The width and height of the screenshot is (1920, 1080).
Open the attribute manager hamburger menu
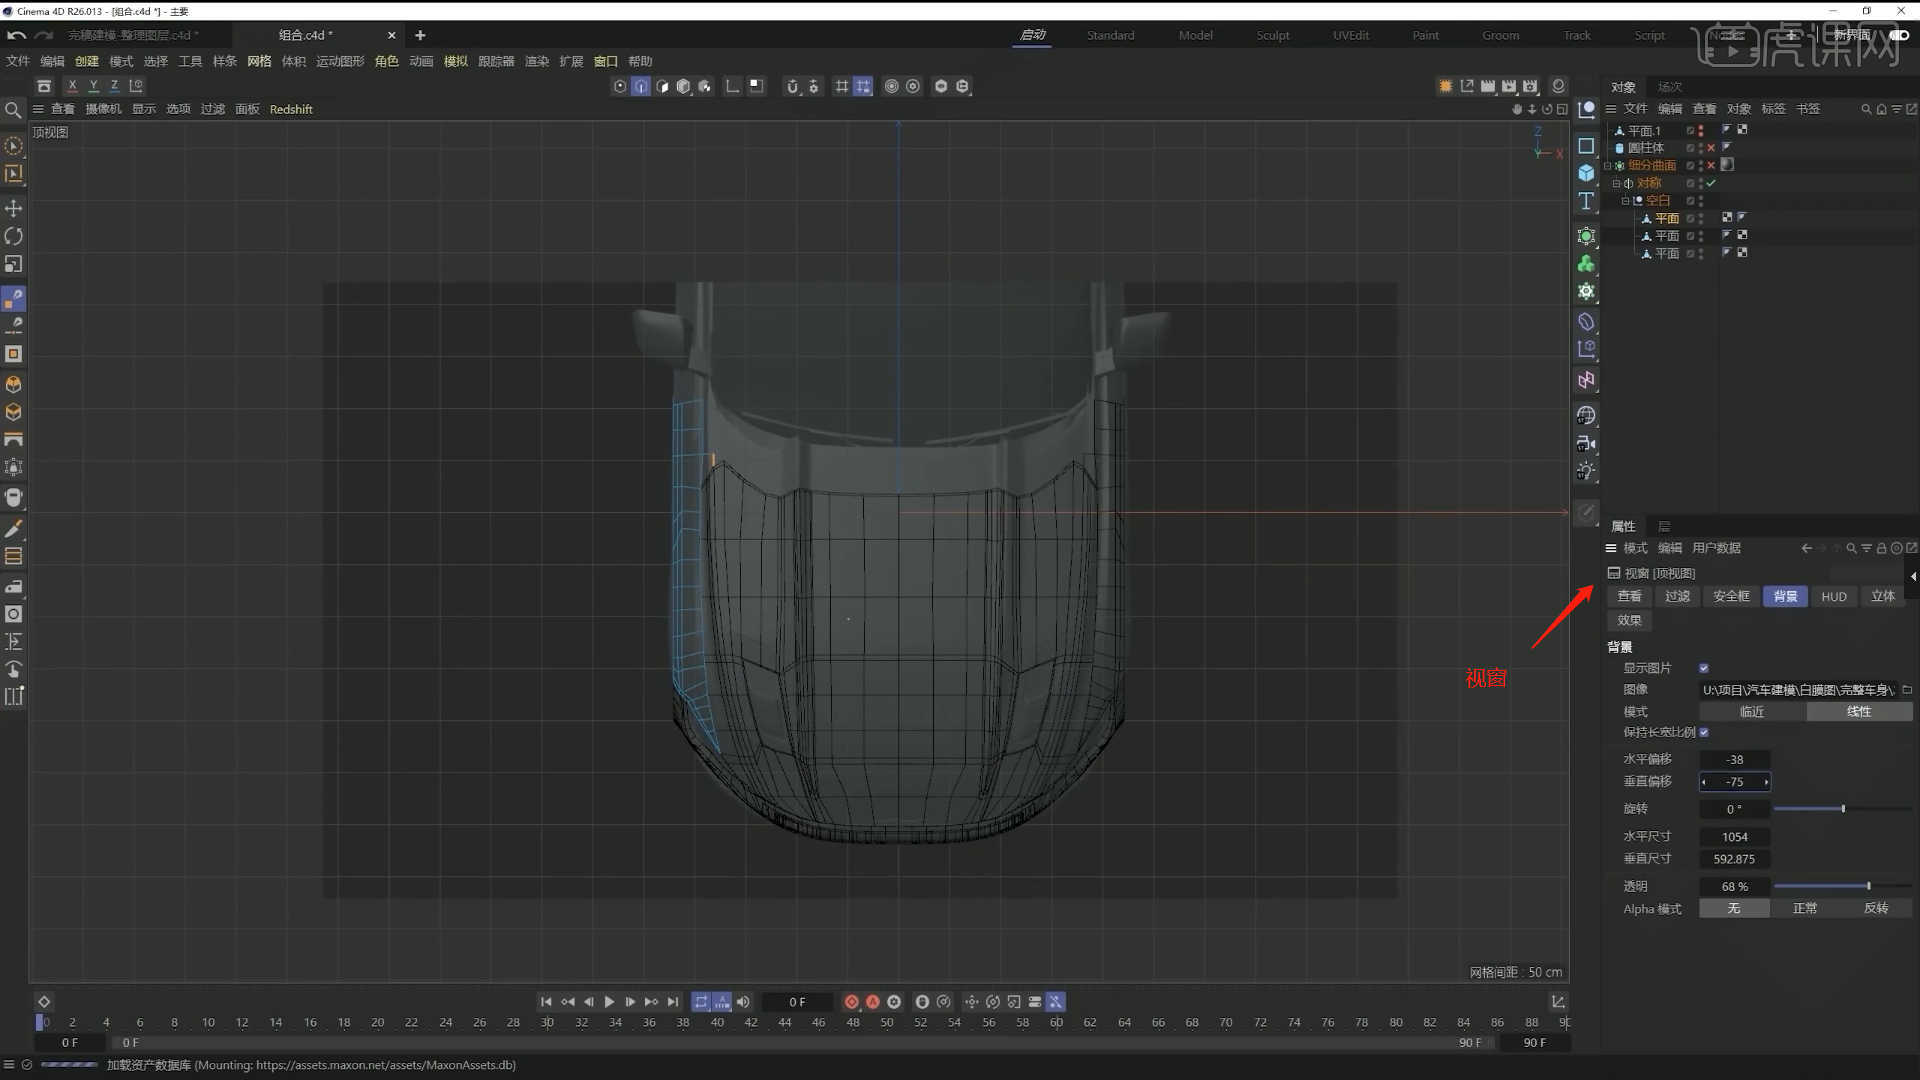[1611, 548]
